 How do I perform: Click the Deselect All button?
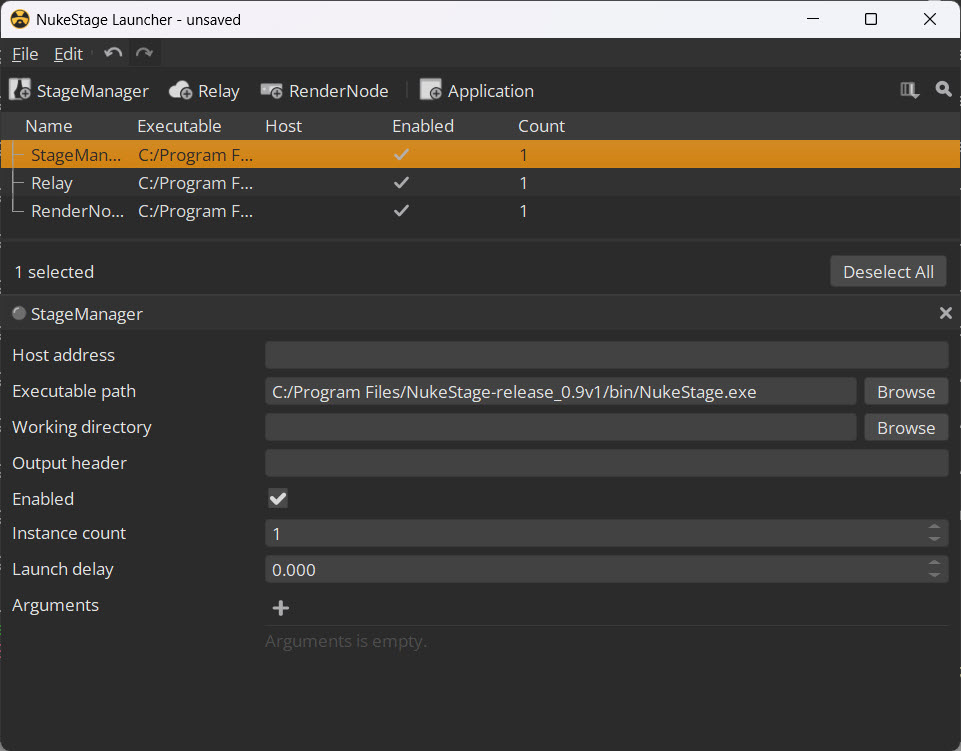(x=888, y=272)
